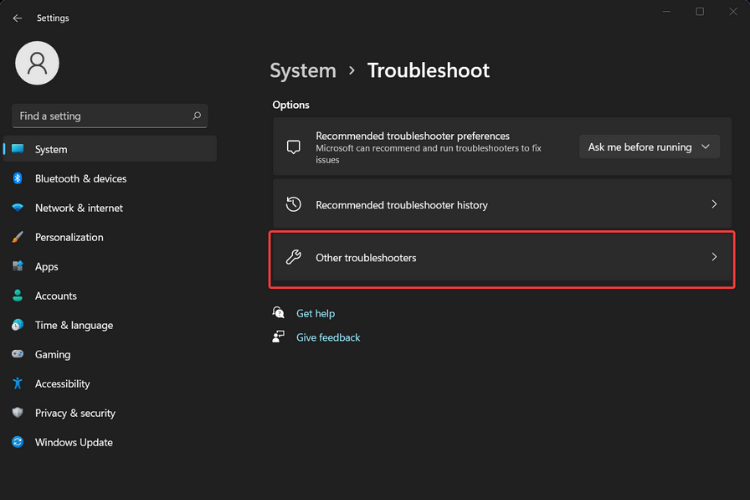Viewport: 750px width, 500px height.
Task: Expand Other troubleshooters chevron arrow
Action: pos(714,258)
